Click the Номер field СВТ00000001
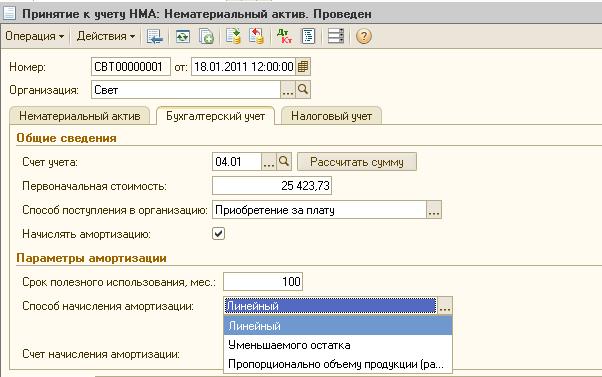This screenshot has width=602, height=377. pyautogui.click(x=131, y=67)
